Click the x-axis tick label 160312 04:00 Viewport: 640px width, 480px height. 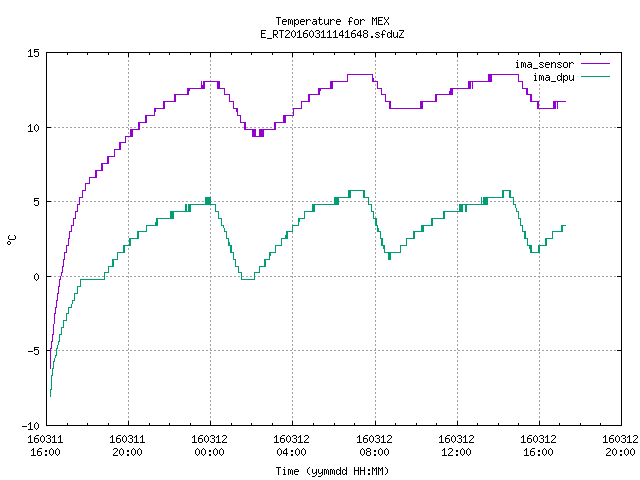[291, 445]
